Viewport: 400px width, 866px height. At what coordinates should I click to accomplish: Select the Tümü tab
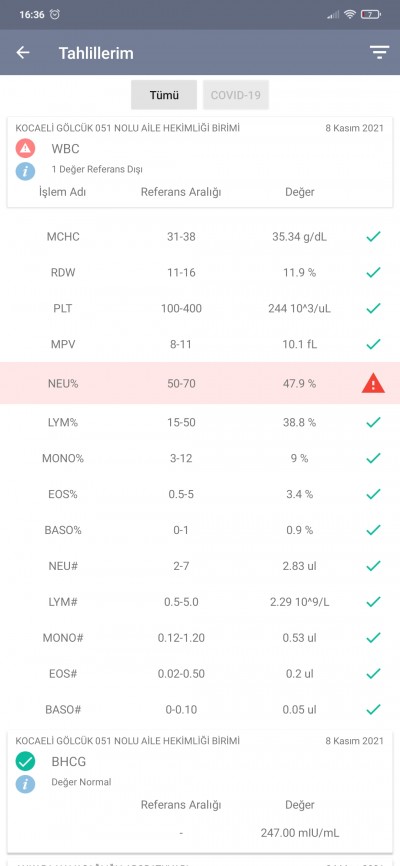pyautogui.click(x=164, y=95)
